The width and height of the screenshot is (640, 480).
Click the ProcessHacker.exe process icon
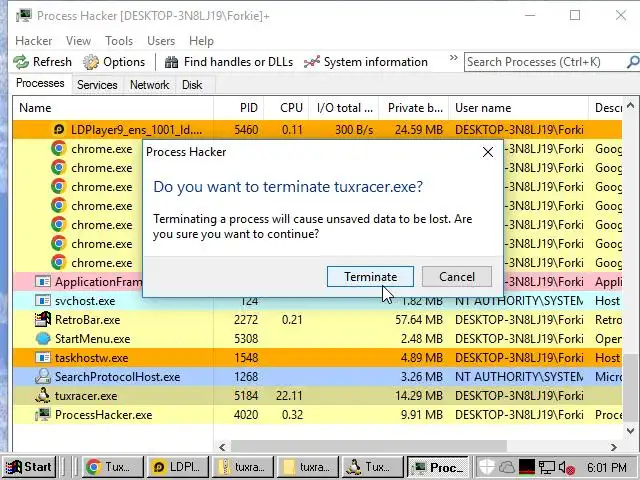[43, 415]
